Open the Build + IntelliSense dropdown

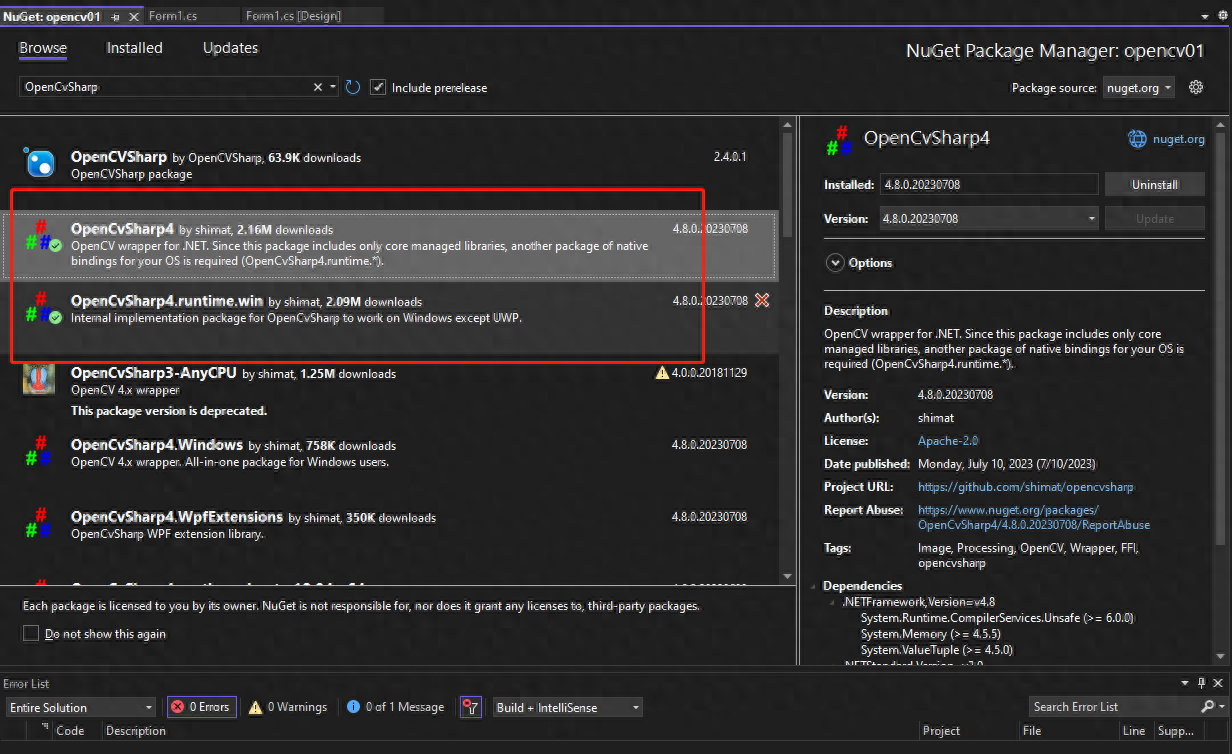[567, 707]
